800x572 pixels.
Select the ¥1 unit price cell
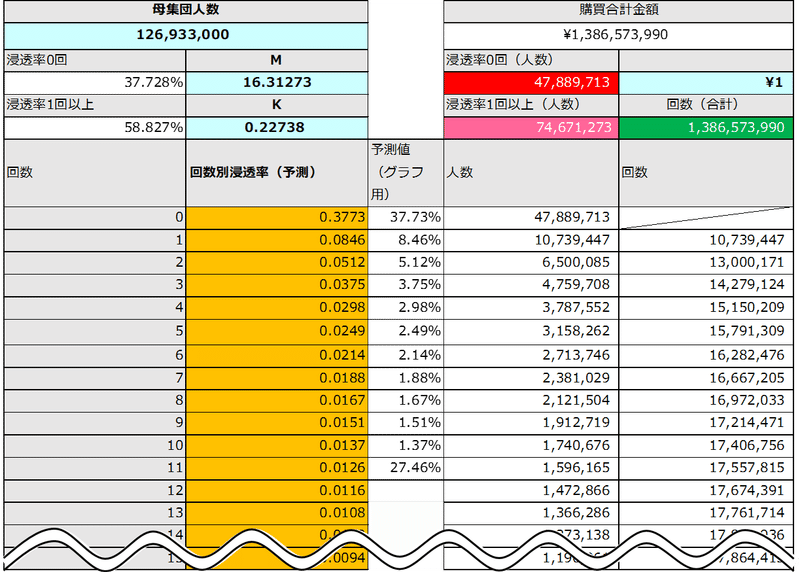pos(706,83)
